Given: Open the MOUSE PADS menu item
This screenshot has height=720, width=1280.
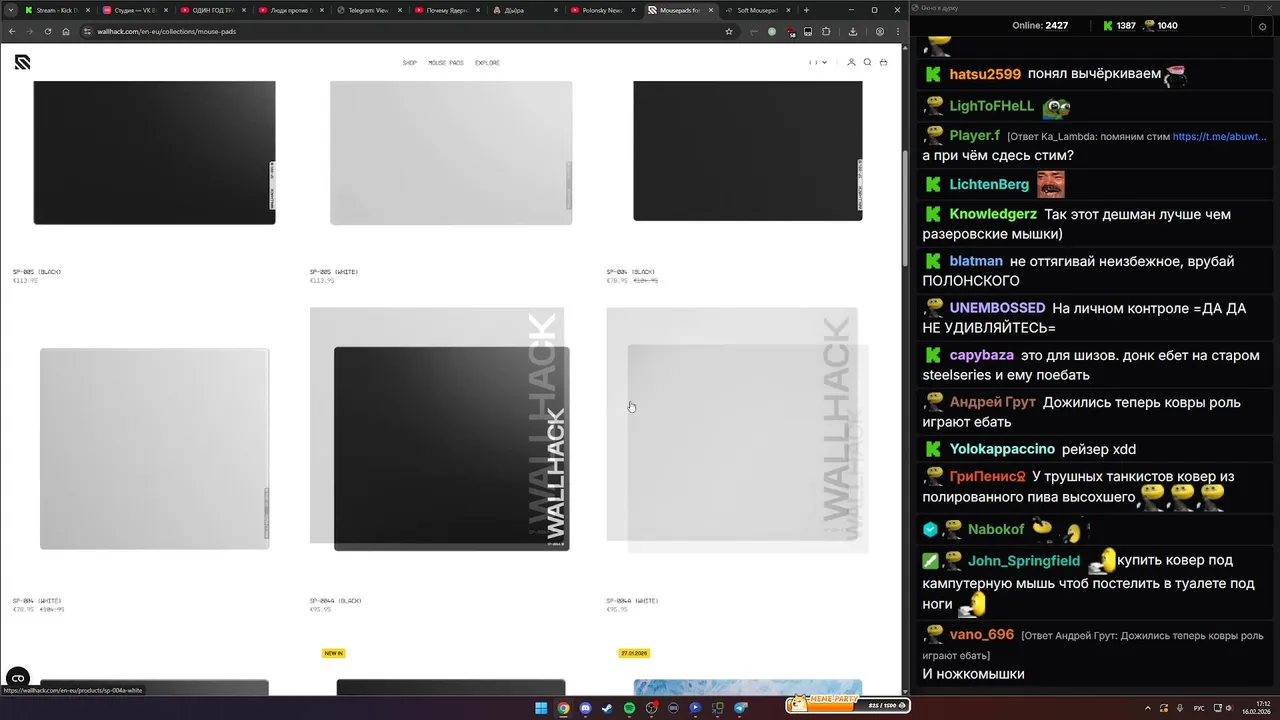Looking at the screenshot, I should coord(446,63).
